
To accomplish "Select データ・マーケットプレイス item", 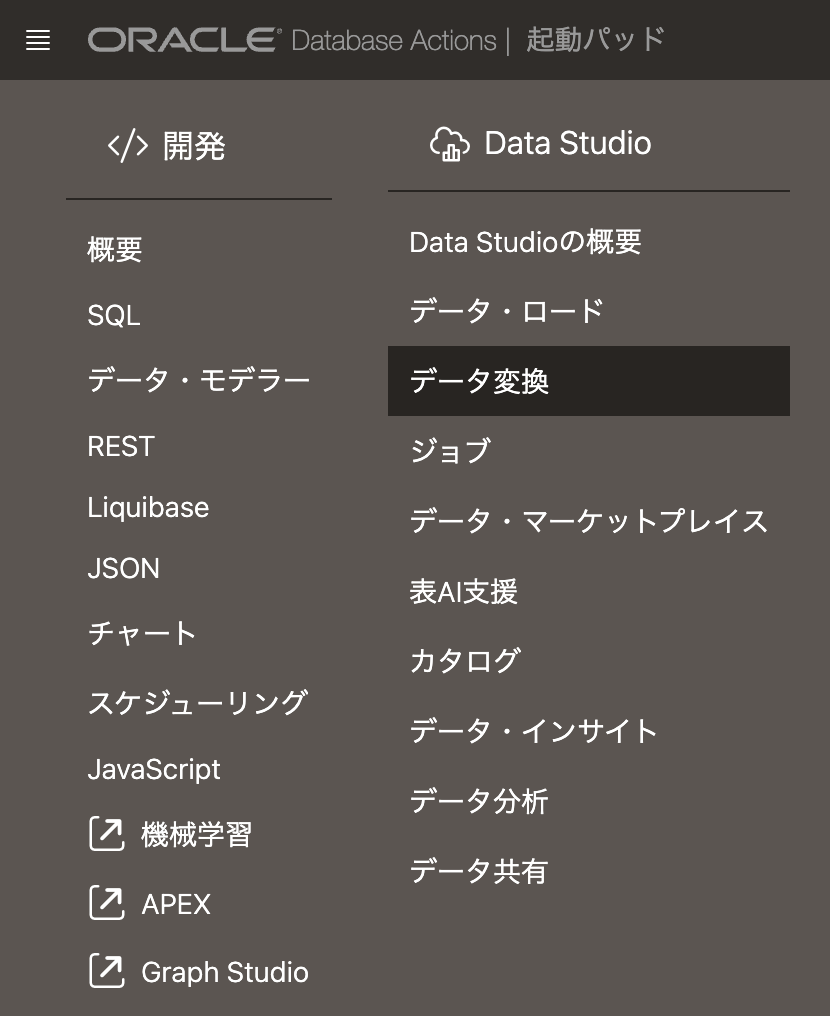I will (x=589, y=521).
